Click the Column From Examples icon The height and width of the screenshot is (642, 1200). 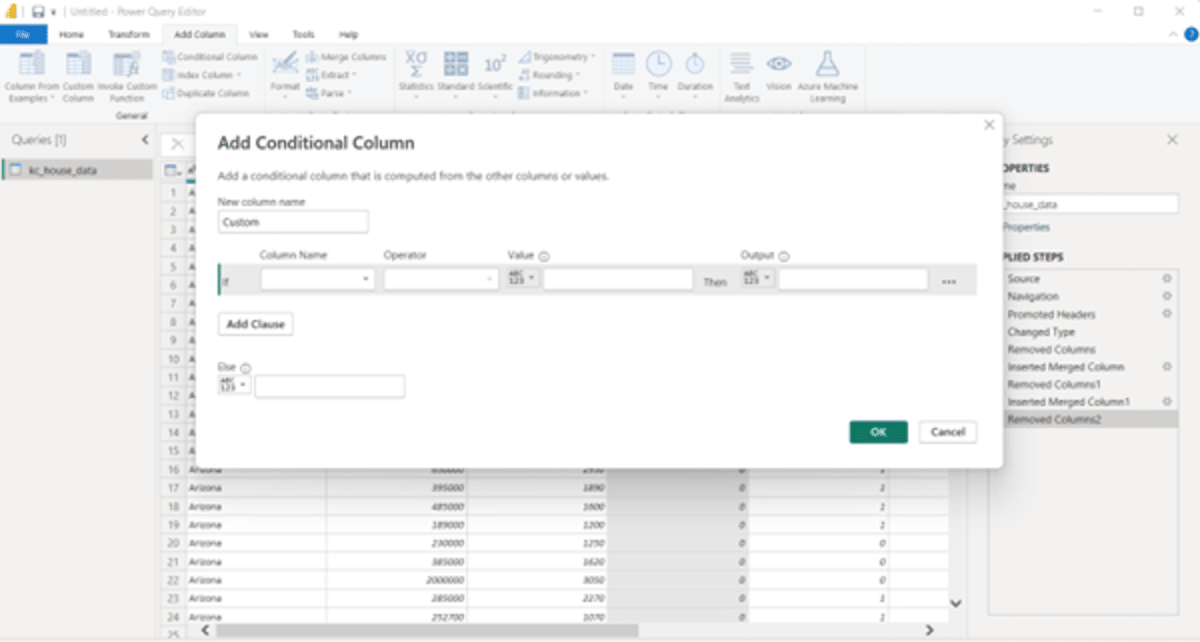[32, 64]
